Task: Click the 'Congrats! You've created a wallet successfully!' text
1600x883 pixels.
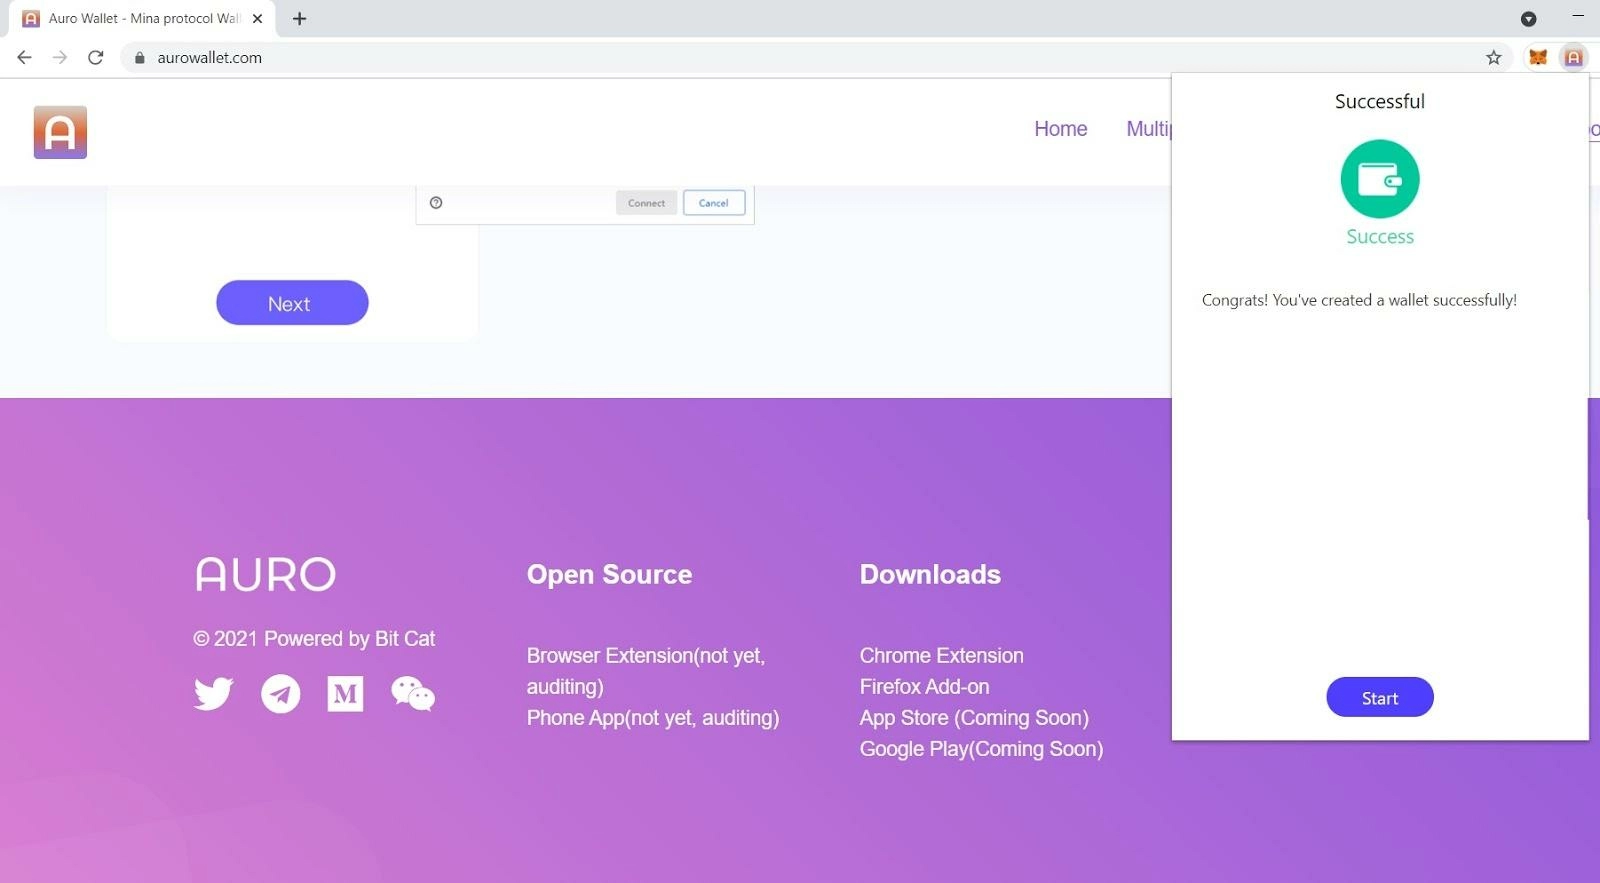Action: pos(1359,300)
